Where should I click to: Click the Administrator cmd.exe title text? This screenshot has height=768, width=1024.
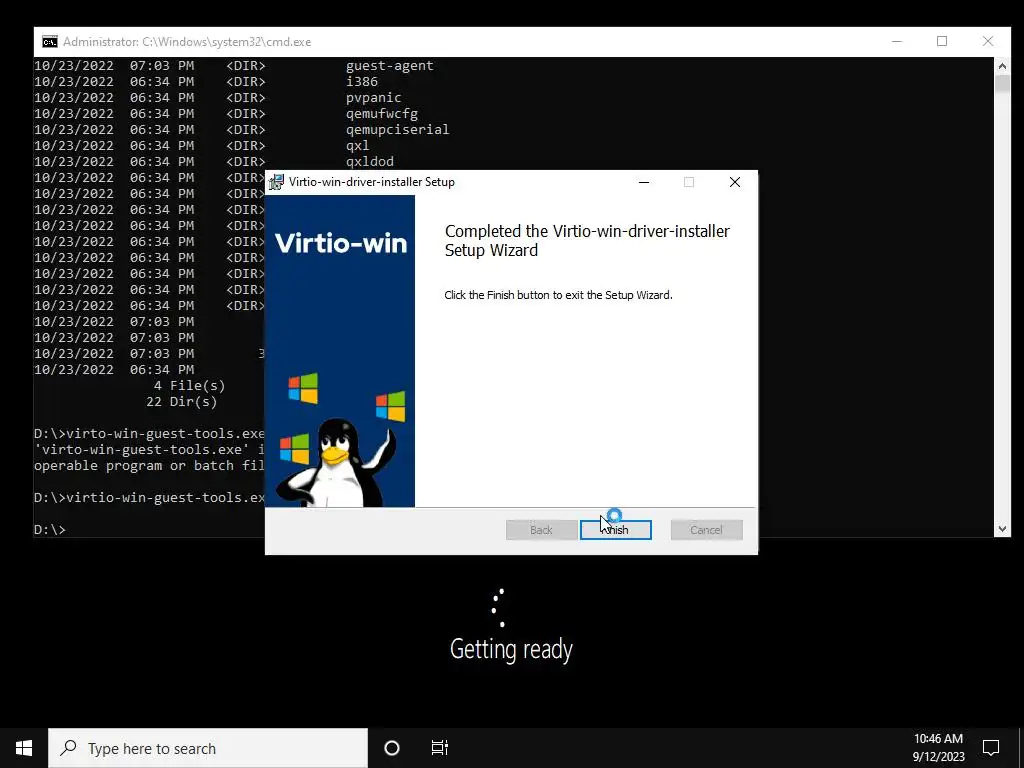click(187, 42)
